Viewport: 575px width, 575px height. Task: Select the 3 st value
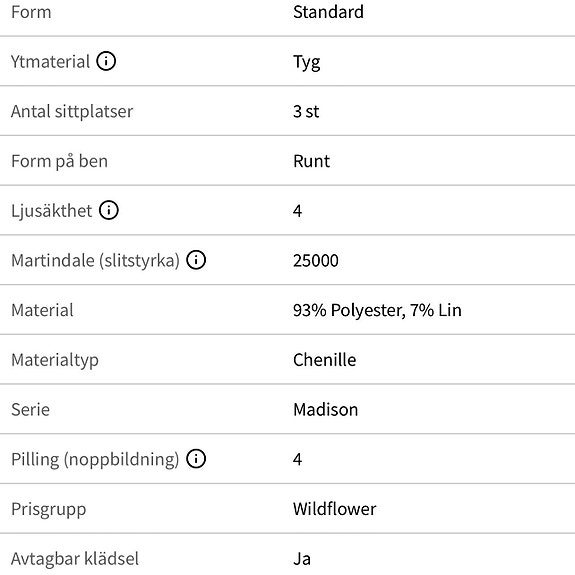click(x=306, y=111)
